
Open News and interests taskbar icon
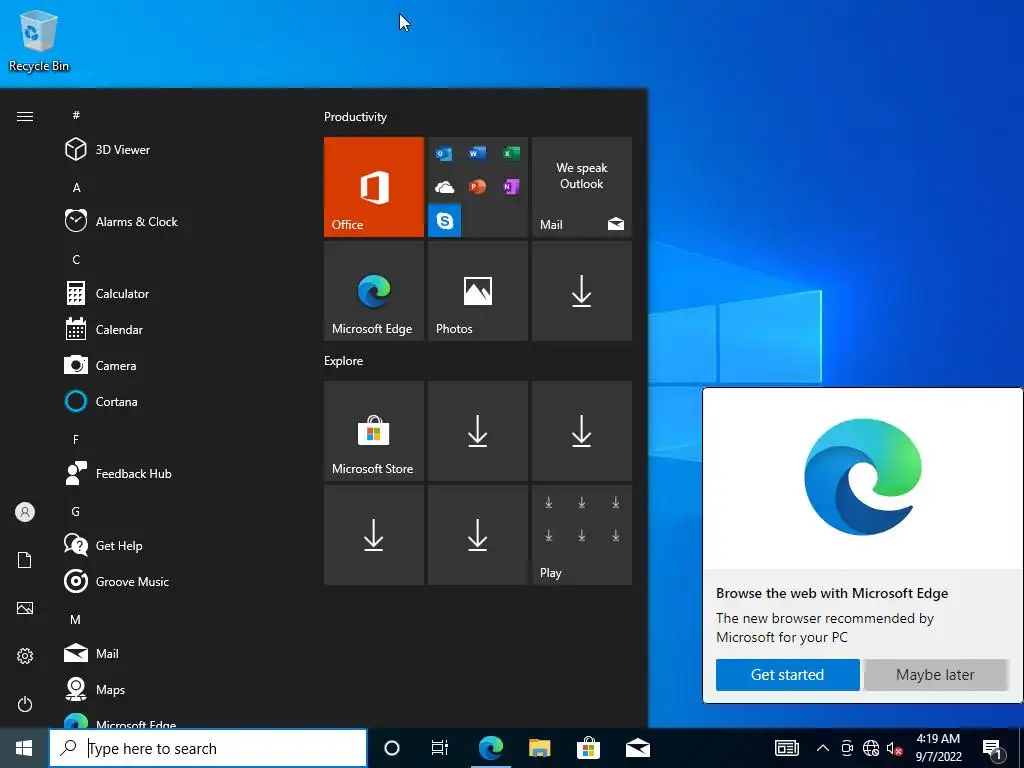(x=786, y=748)
